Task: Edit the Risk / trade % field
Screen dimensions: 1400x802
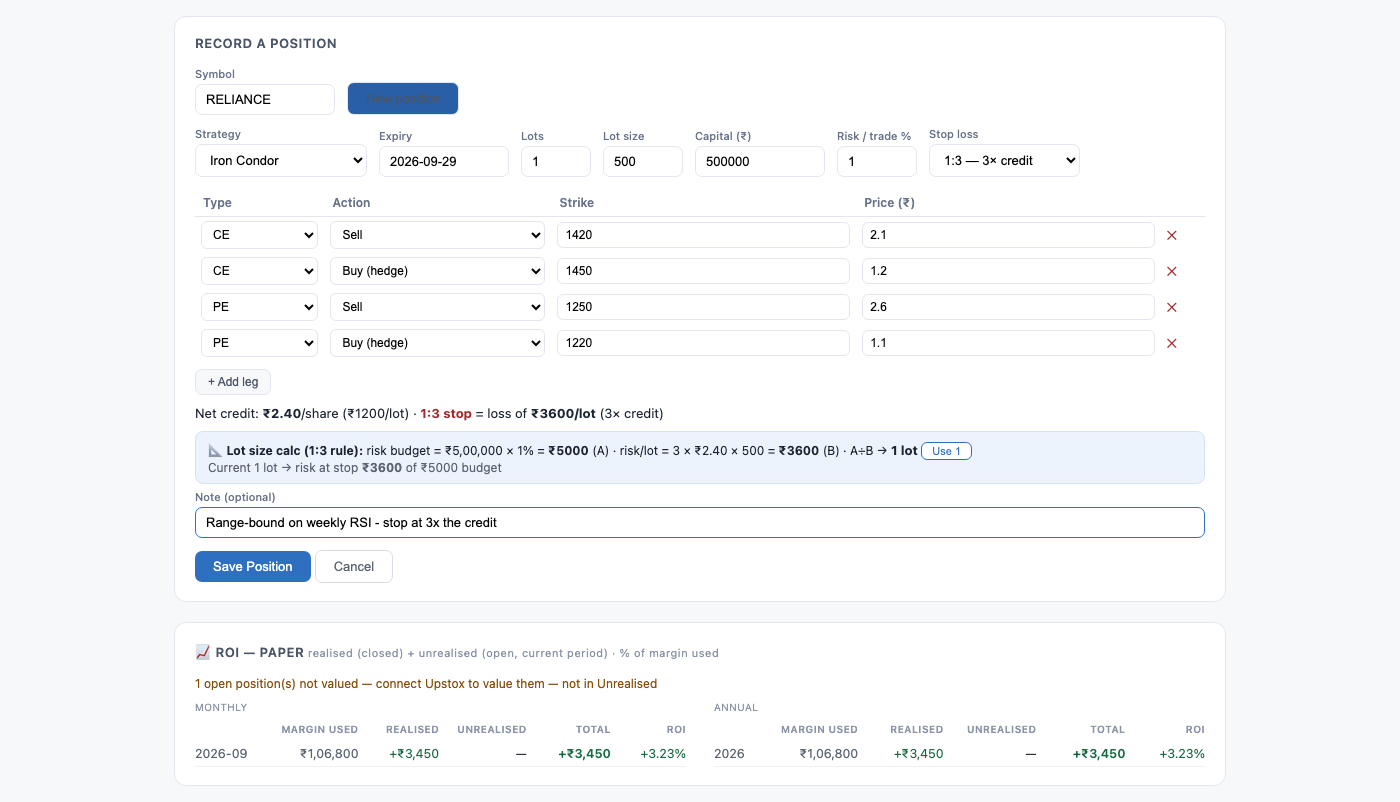Action: coord(877,161)
